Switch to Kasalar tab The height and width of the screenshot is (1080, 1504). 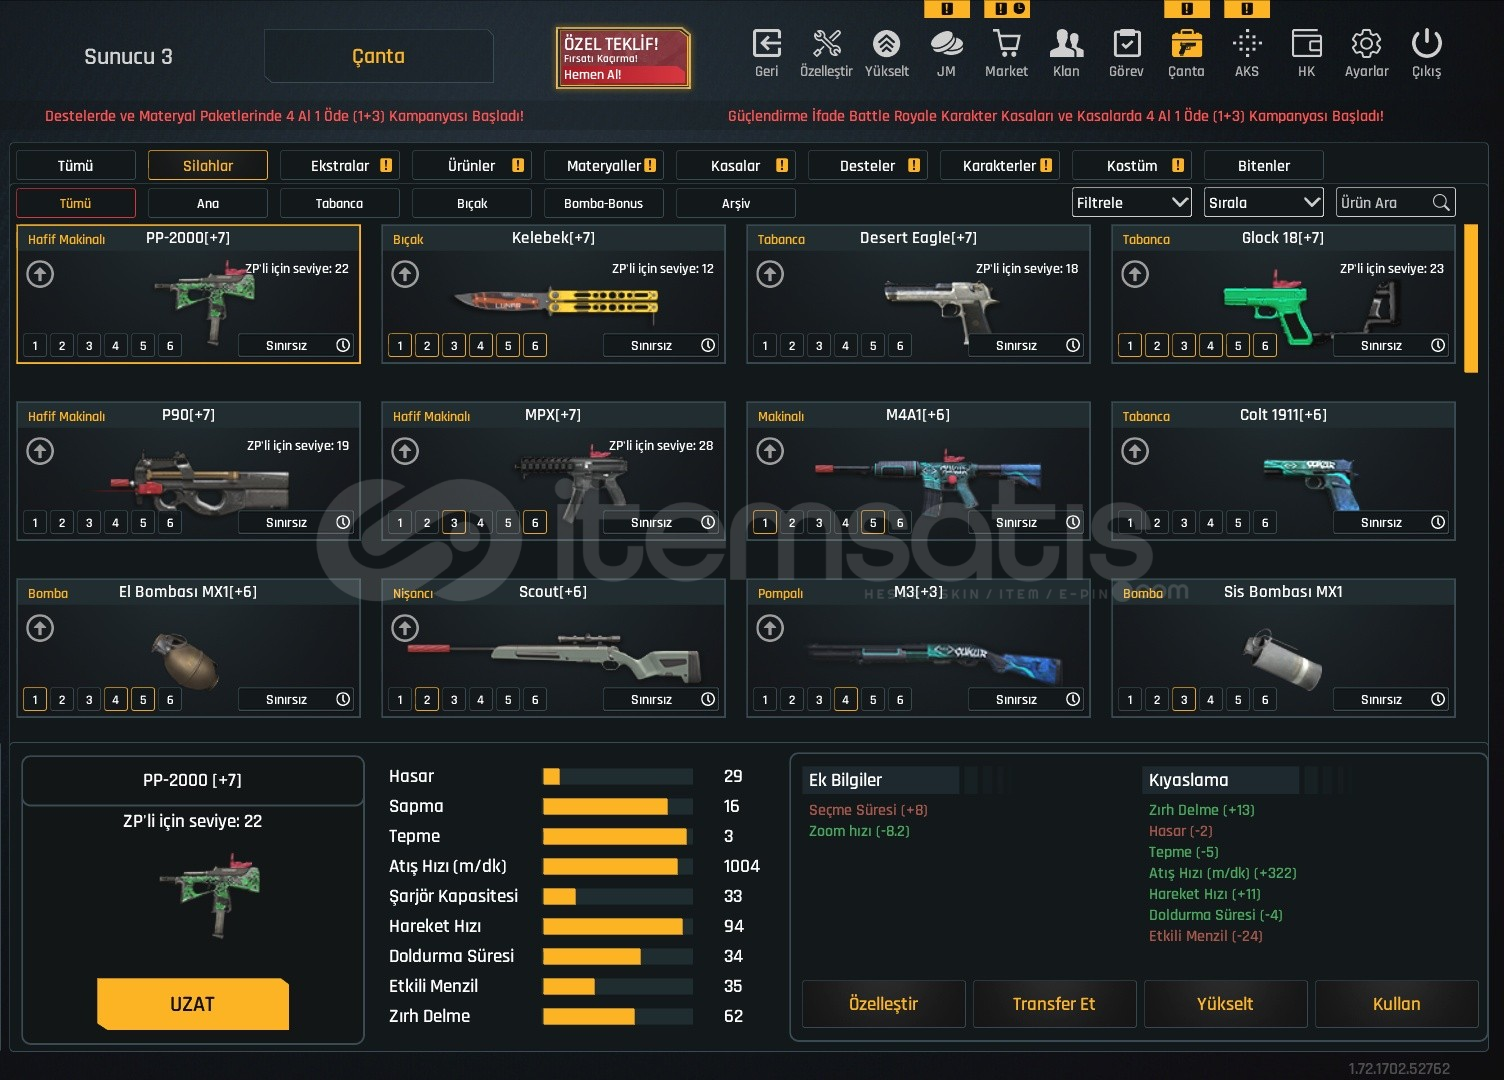735,165
